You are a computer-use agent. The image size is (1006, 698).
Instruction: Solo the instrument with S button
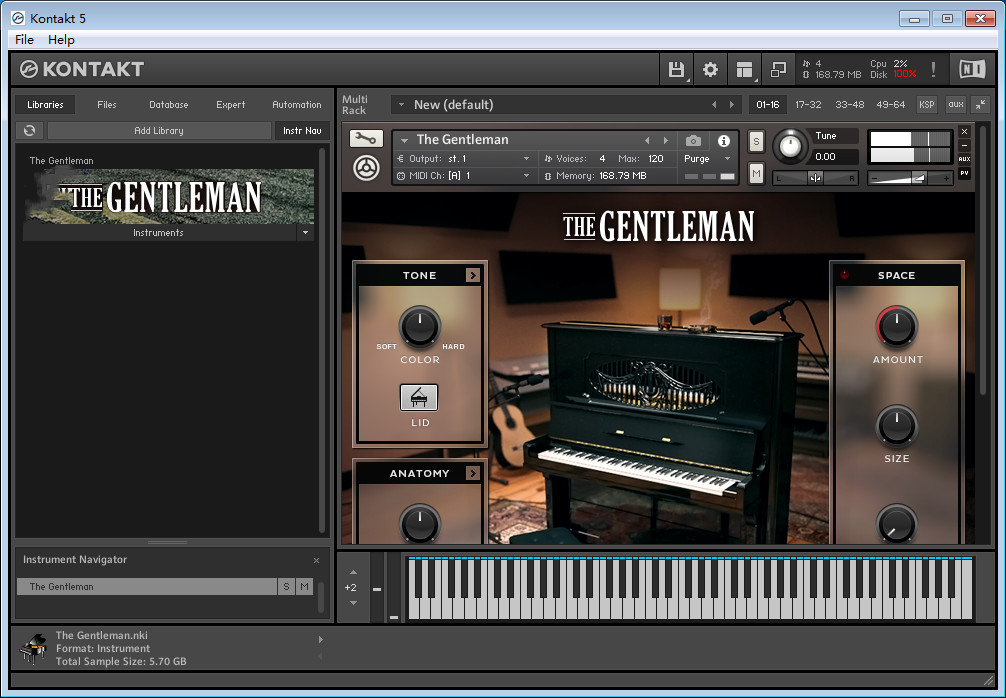[756, 142]
